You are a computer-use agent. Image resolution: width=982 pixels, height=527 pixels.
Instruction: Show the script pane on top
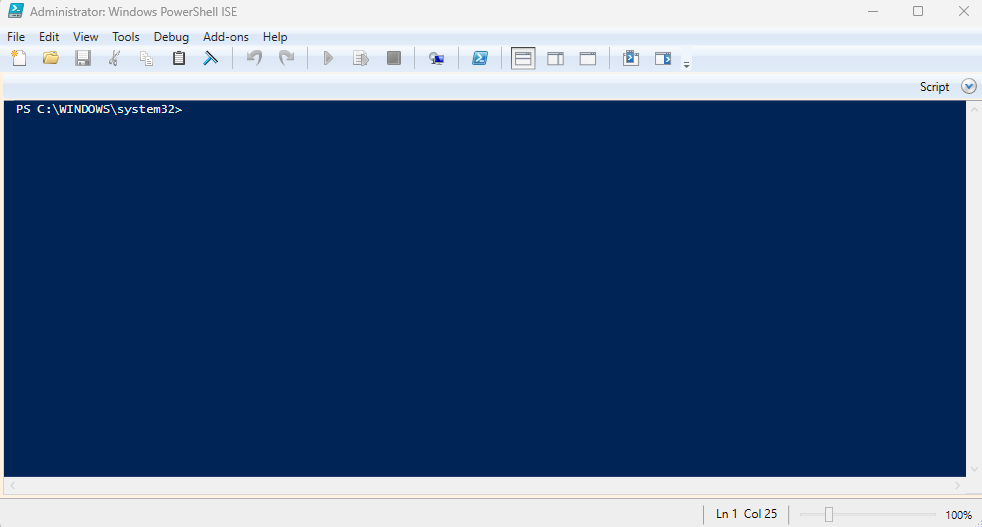(x=523, y=58)
